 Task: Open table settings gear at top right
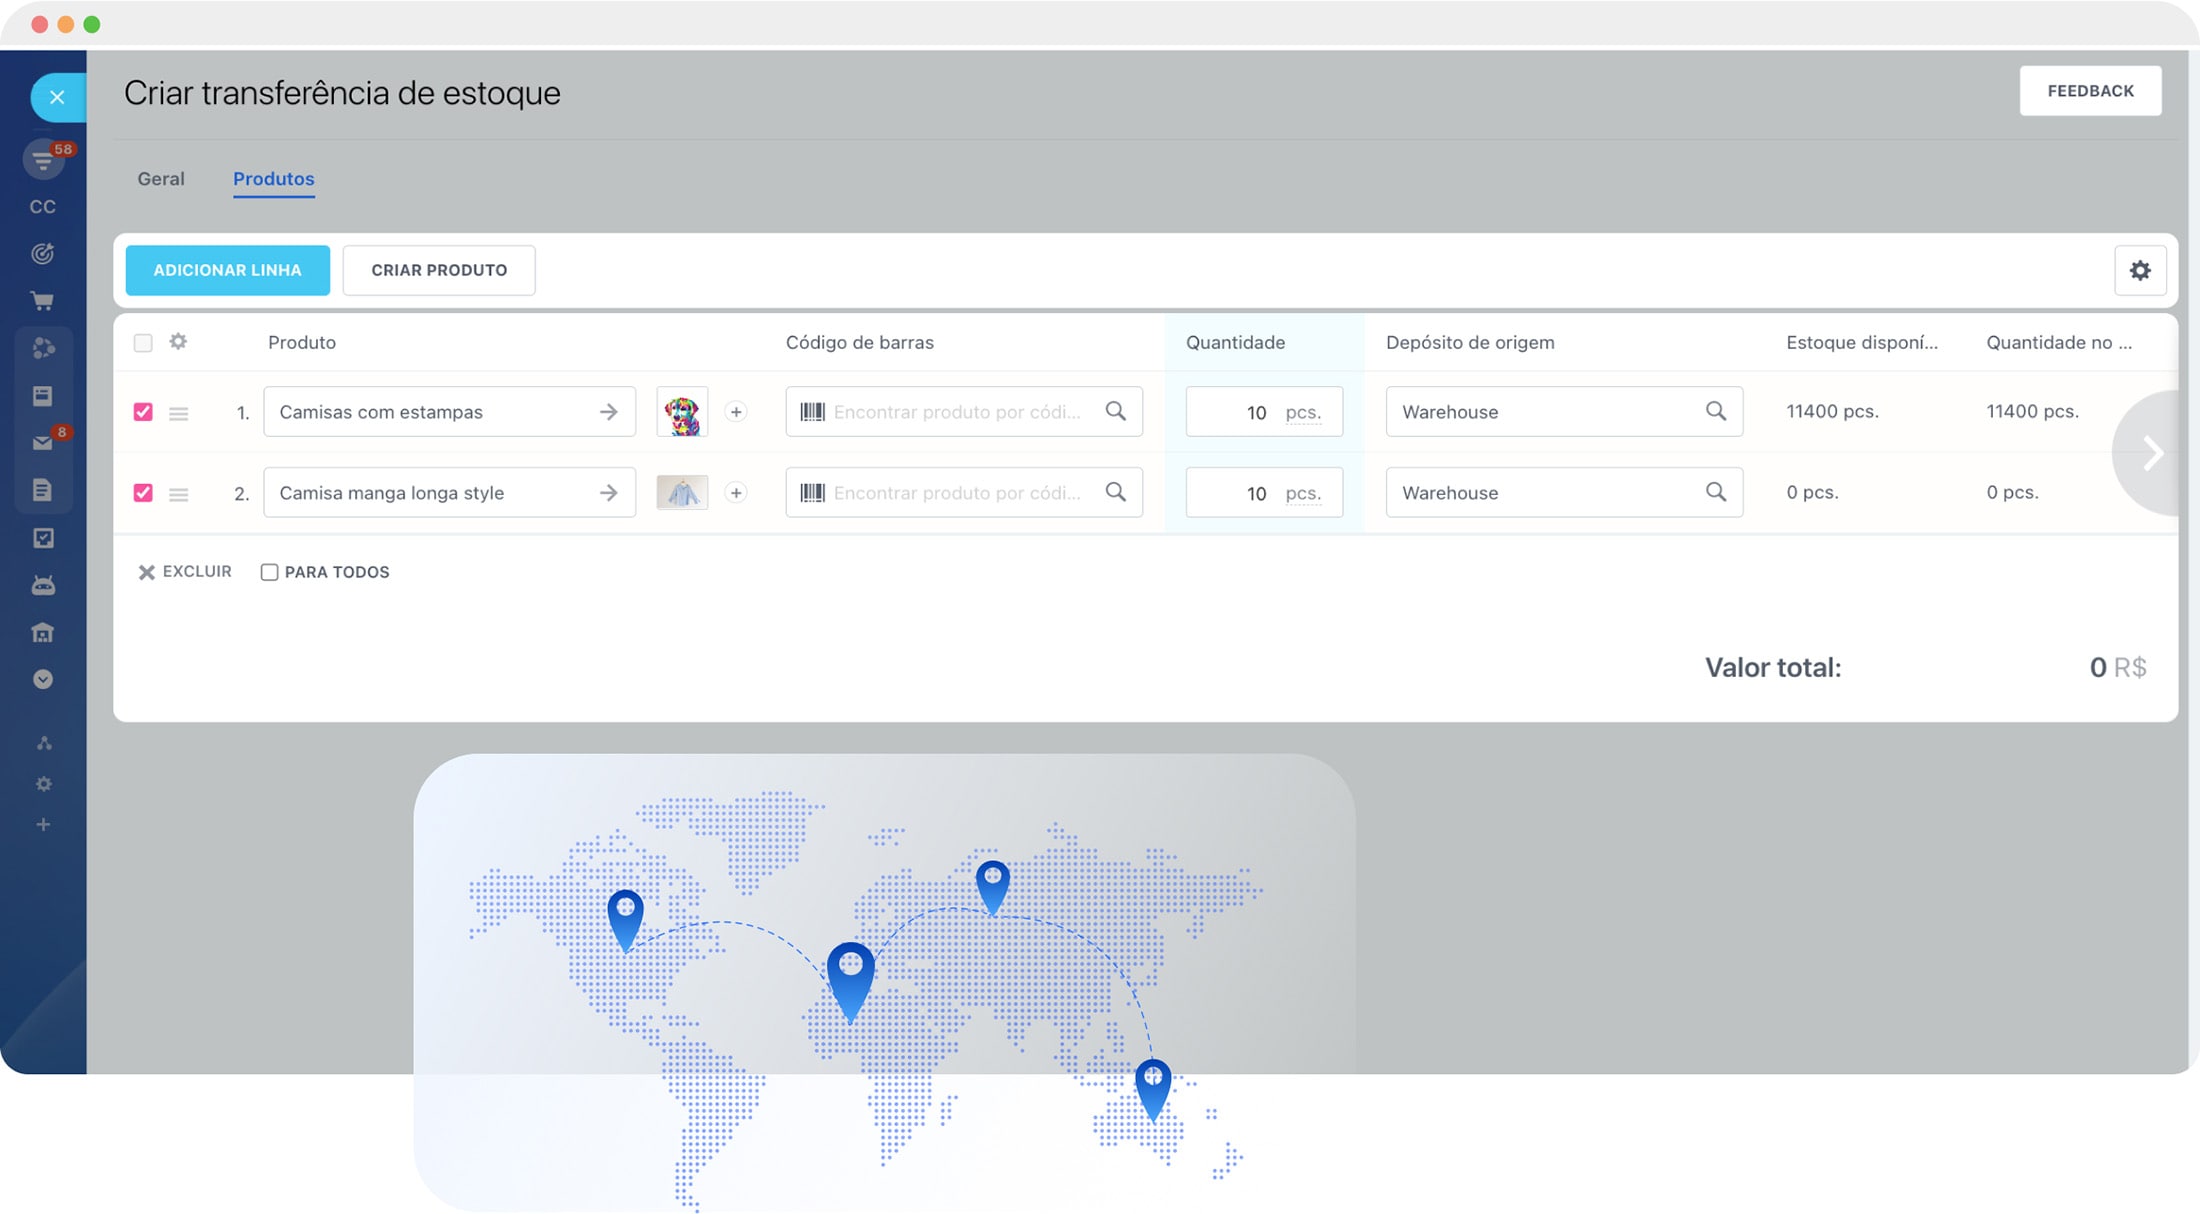pos(2139,270)
